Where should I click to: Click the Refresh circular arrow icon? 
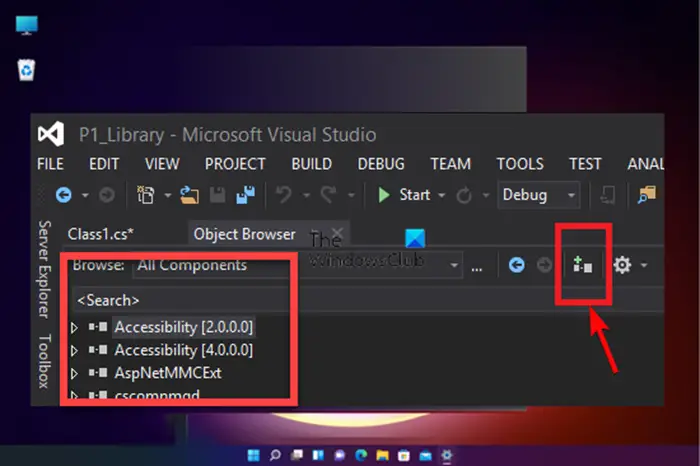(x=464, y=195)
